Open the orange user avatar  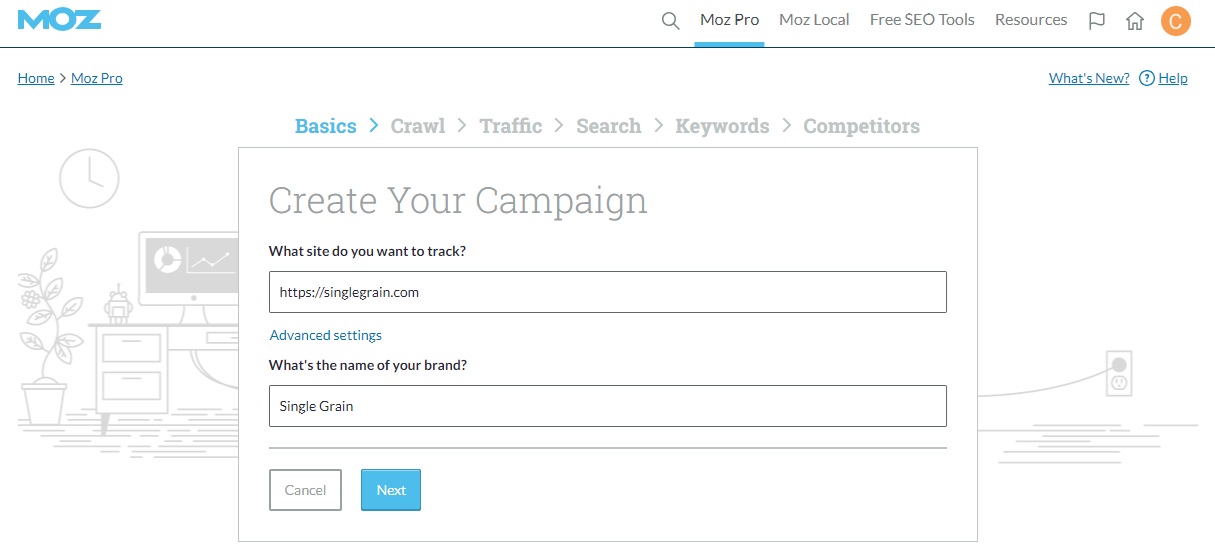point(1176,20)
